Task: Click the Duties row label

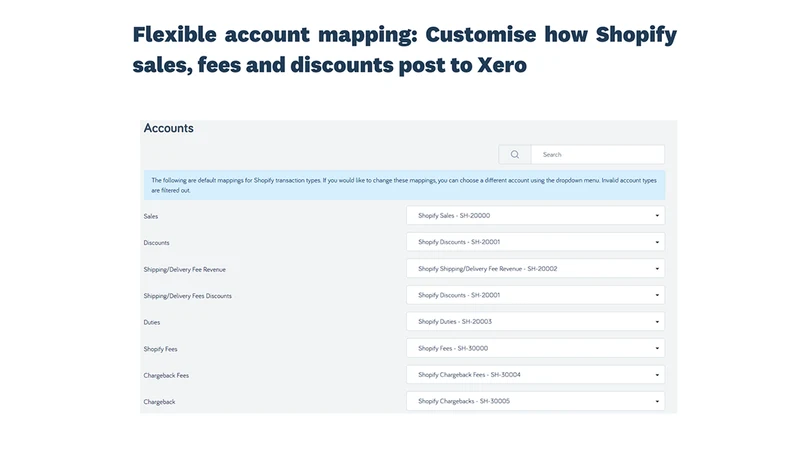Action: point(152,322)
